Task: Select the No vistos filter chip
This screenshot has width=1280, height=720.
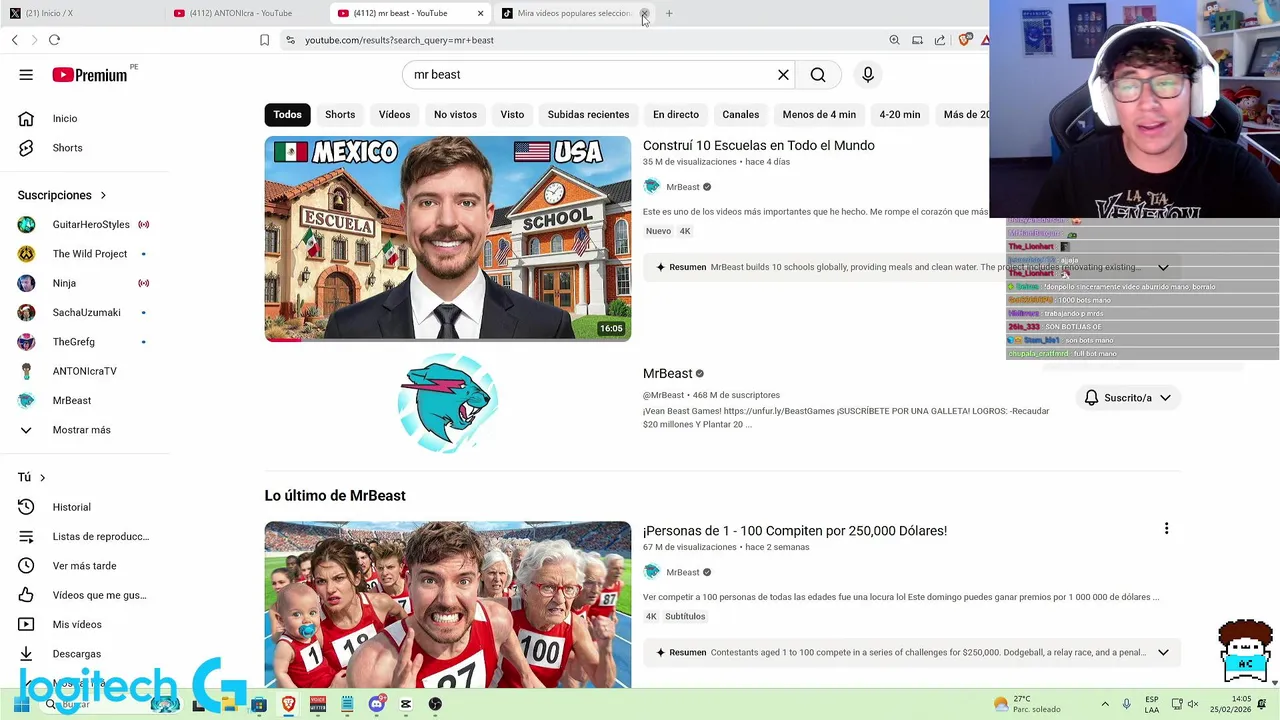Action: click(x=455, y=114)
